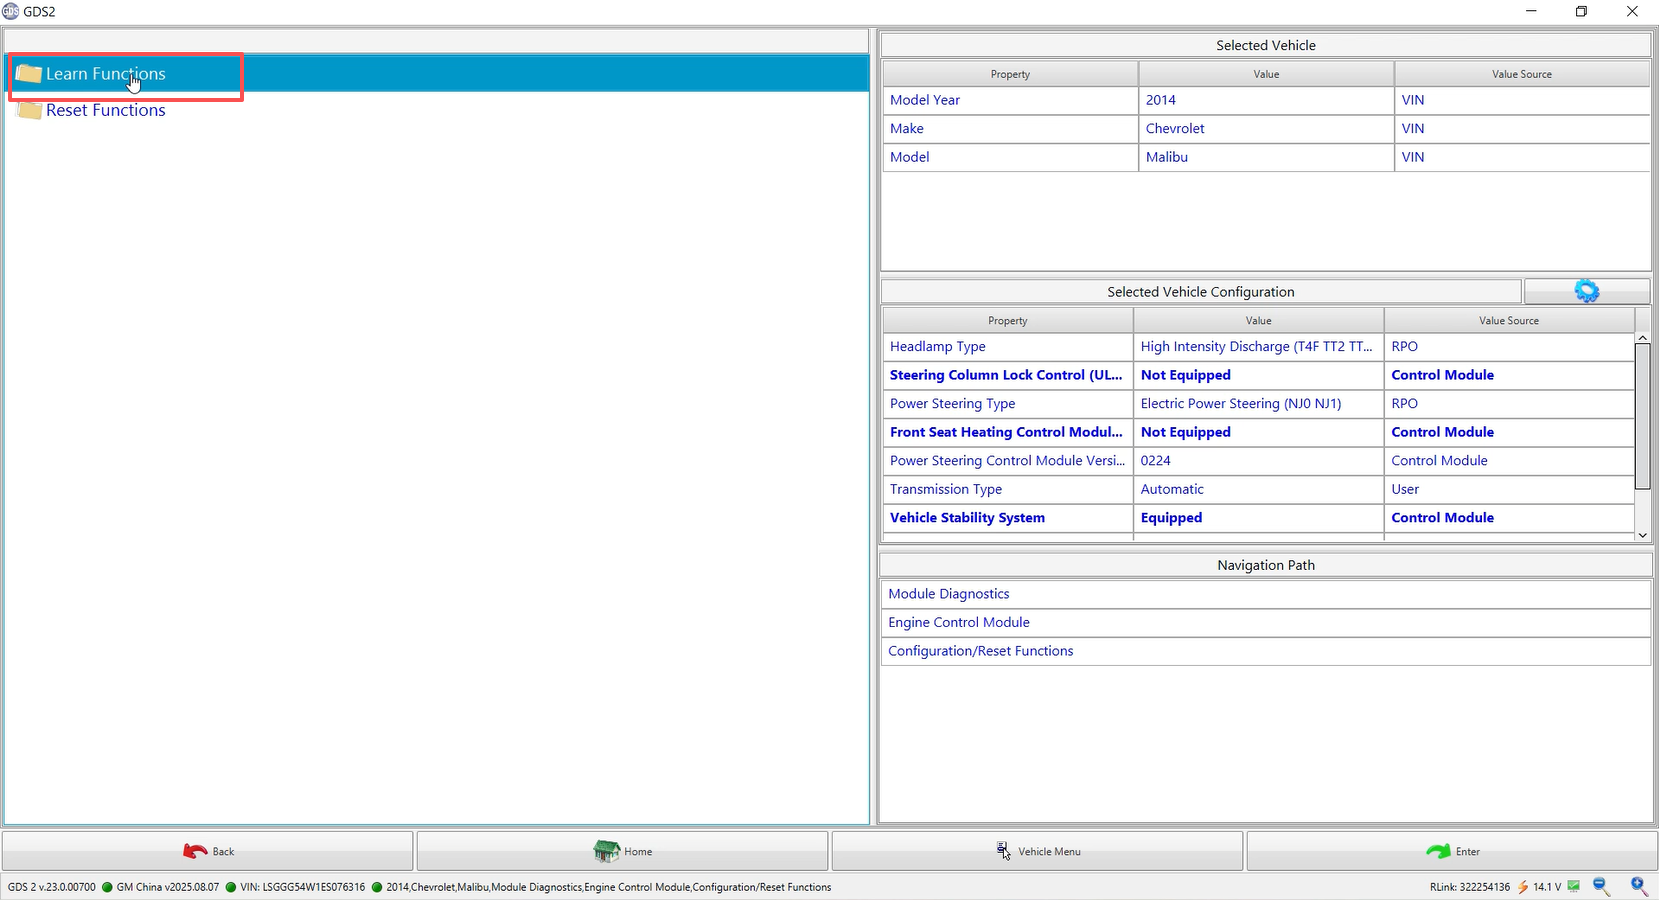
Task: Open the Reset Functions folder
Action: pyautogui.click(x=105, y=110)
